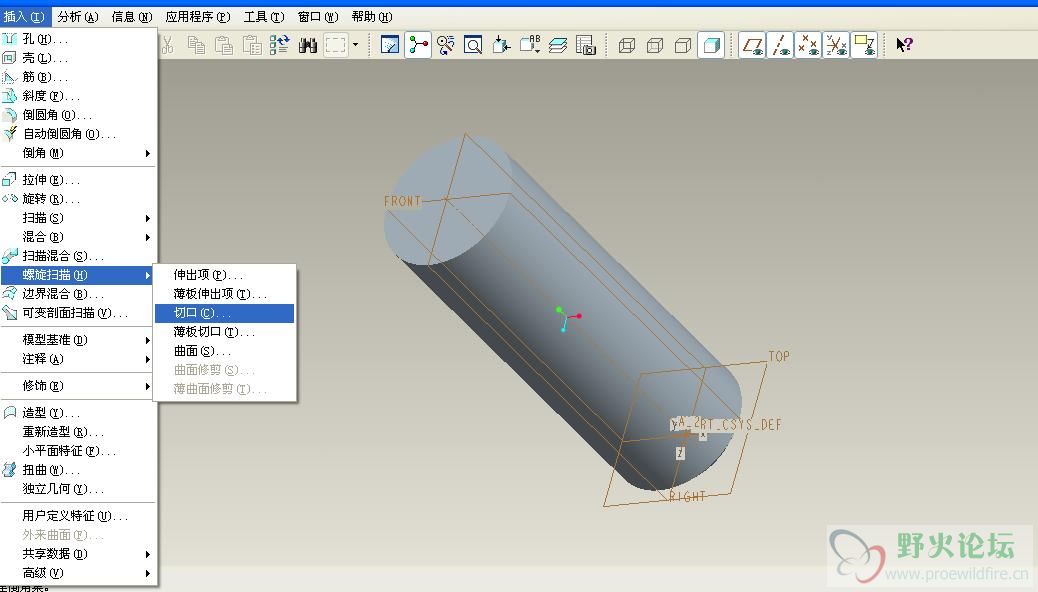Click the regenerate manager icon with arrows
Viewport: 1038px width, 592px height.
pos(279,45)
